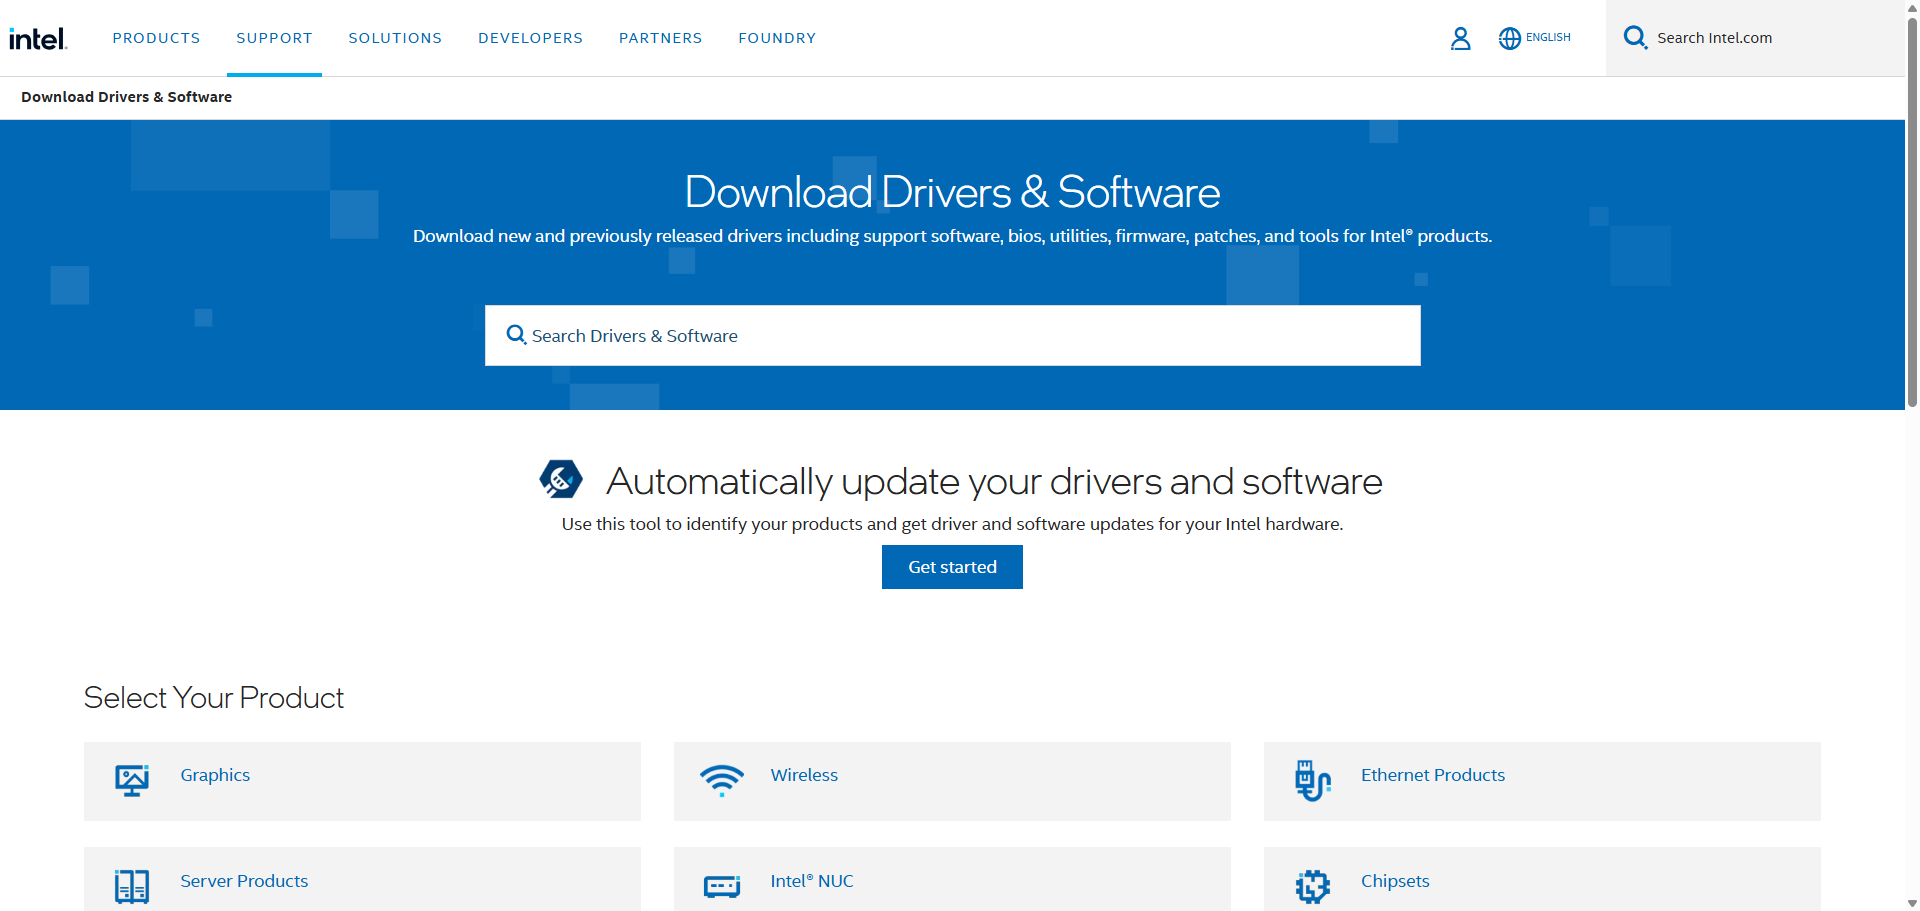Viewport: 1920px width, 911px height.
Task: Open the Wireless product category link
Action: pyautogui.click(x=804, y=775)
